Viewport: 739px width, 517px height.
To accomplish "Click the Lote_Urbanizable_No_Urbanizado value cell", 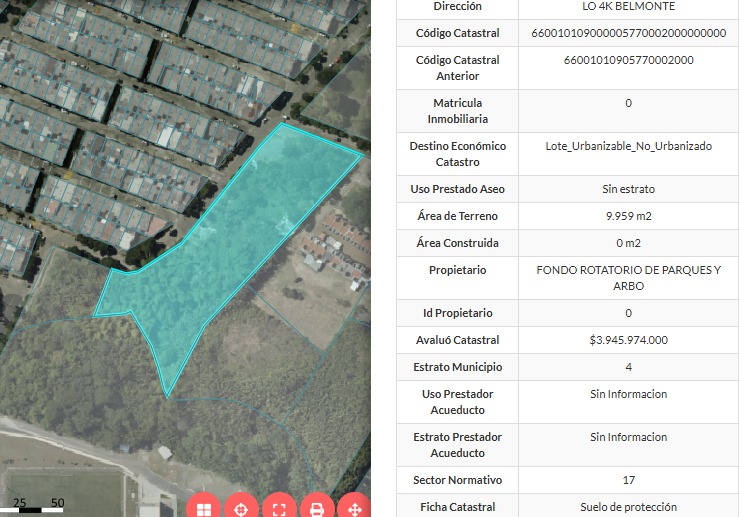I will point(628,146).
